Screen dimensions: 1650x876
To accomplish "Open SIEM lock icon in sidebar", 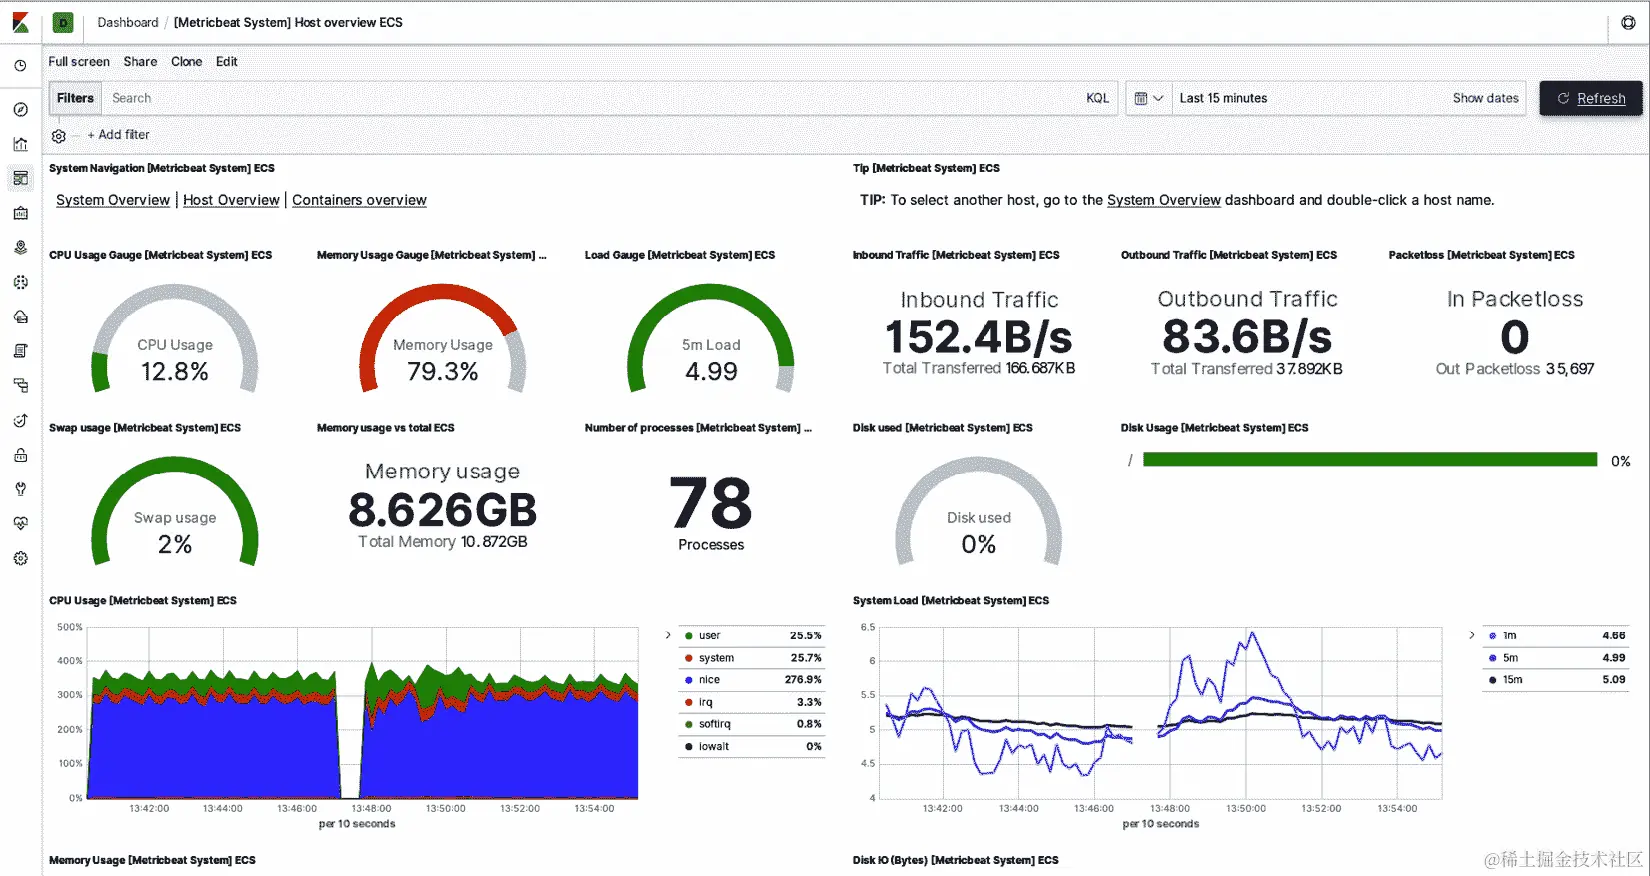I will (x=20, y=455).
